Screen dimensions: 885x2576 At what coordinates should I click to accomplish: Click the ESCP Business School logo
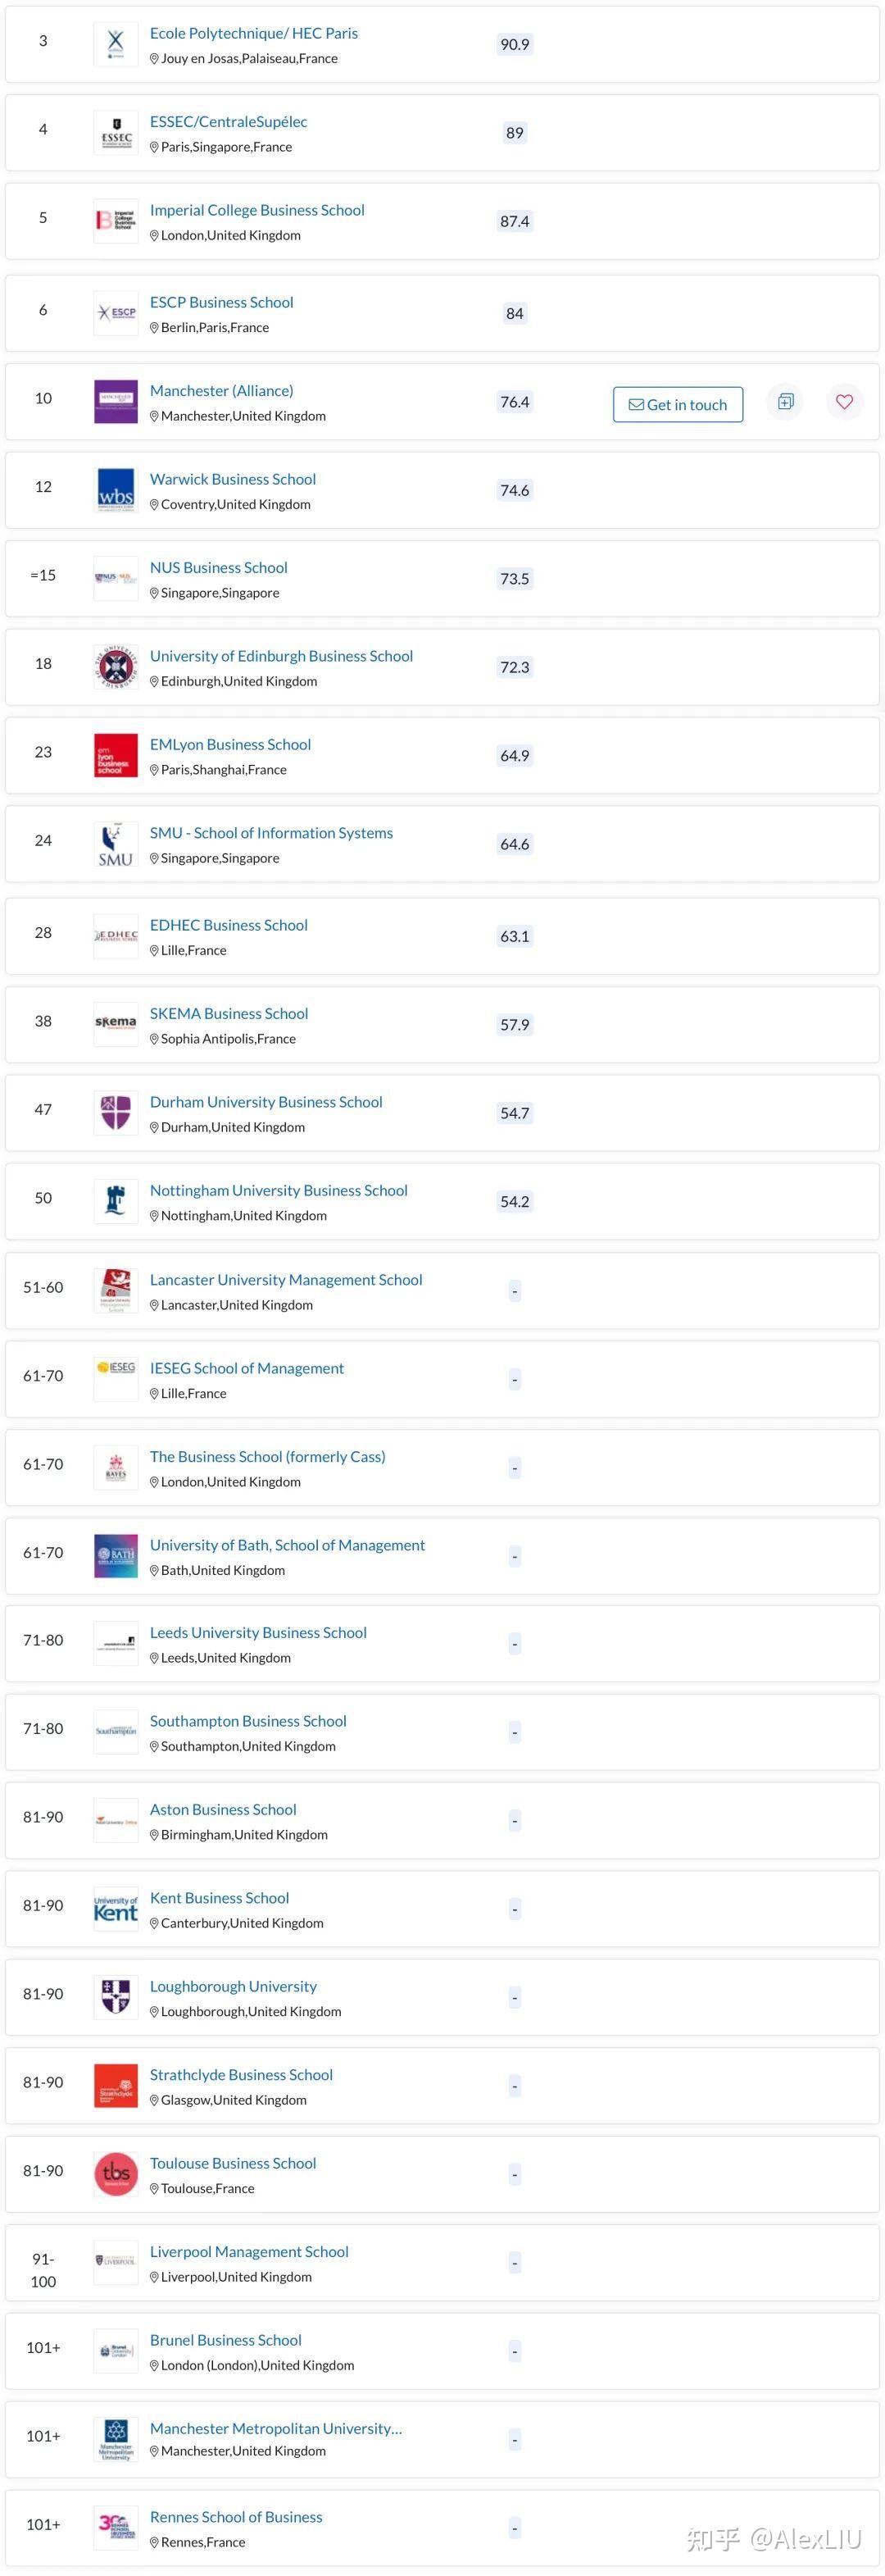[116, 313]
